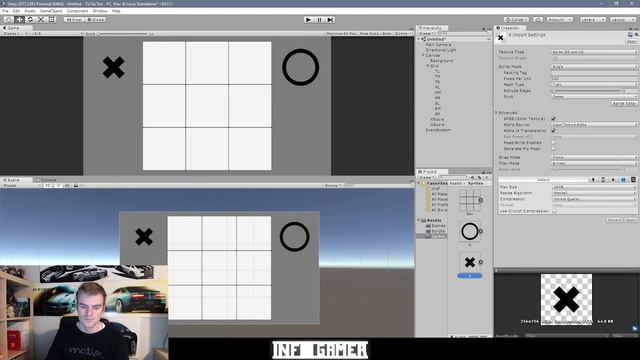Open the Filter Mode dropdown
This screenshot has height=360, width=640.
point(594,163)
